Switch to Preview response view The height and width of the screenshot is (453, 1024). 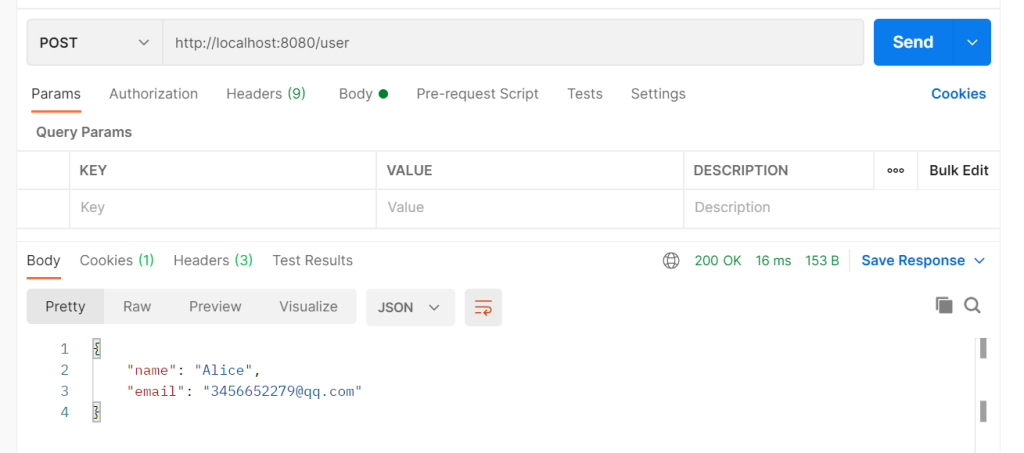point(215,307)
